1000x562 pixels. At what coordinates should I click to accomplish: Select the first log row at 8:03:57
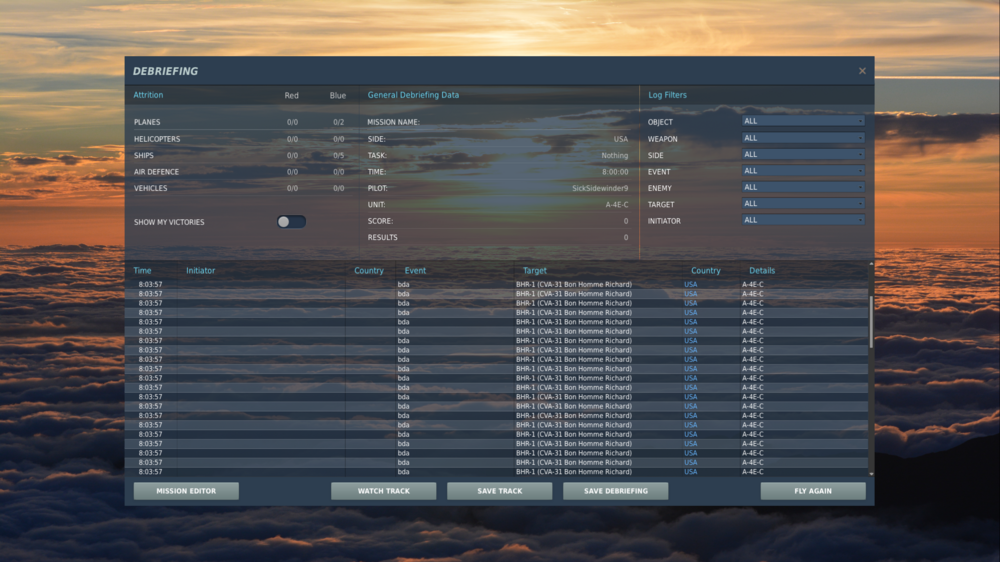[x=497, y=285]
